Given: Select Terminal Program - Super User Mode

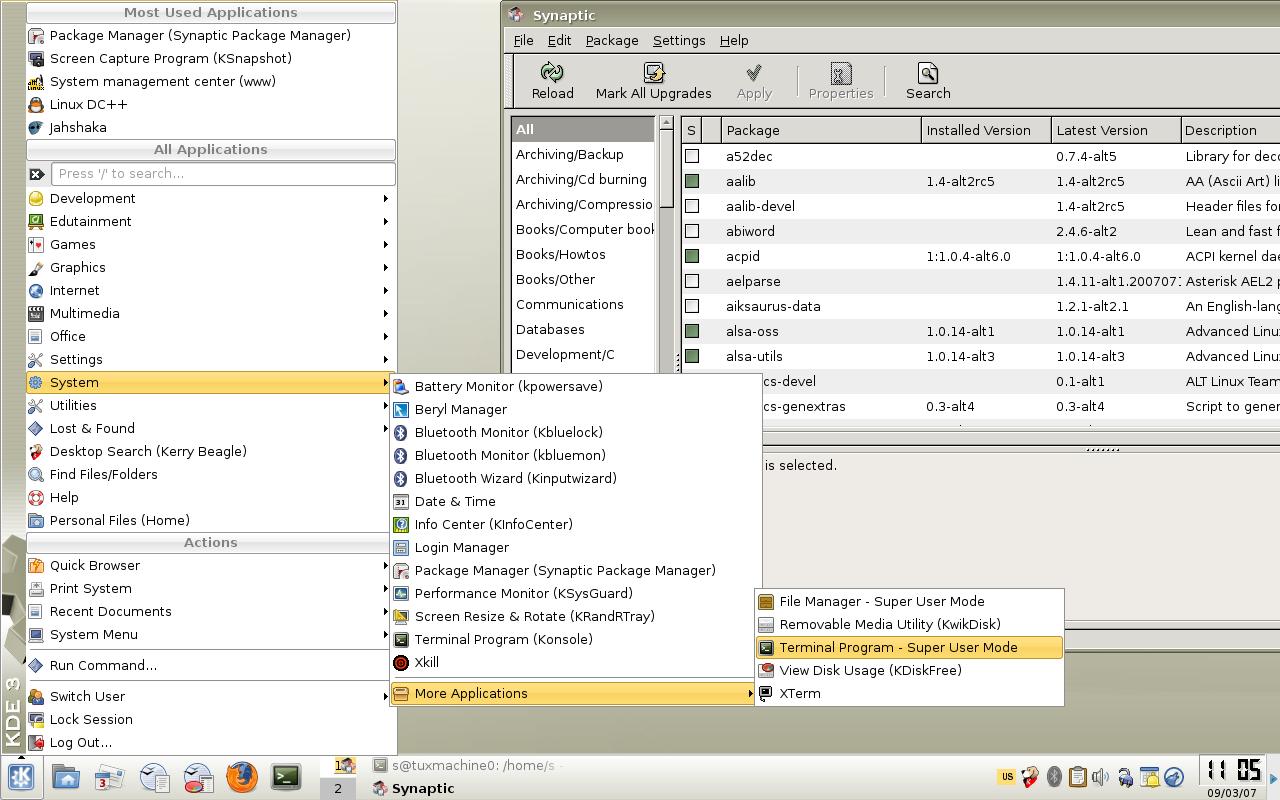Looking at the screenshot, I should (909, 647).
